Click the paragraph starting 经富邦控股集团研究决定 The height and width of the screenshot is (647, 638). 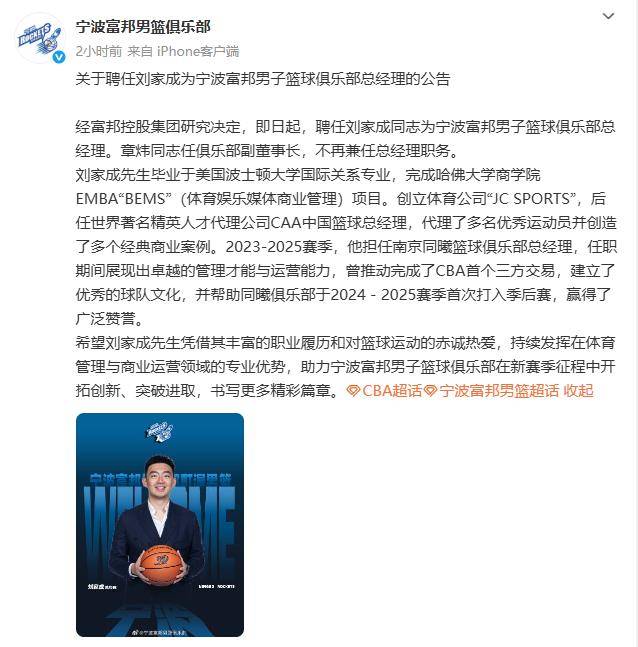345,139
